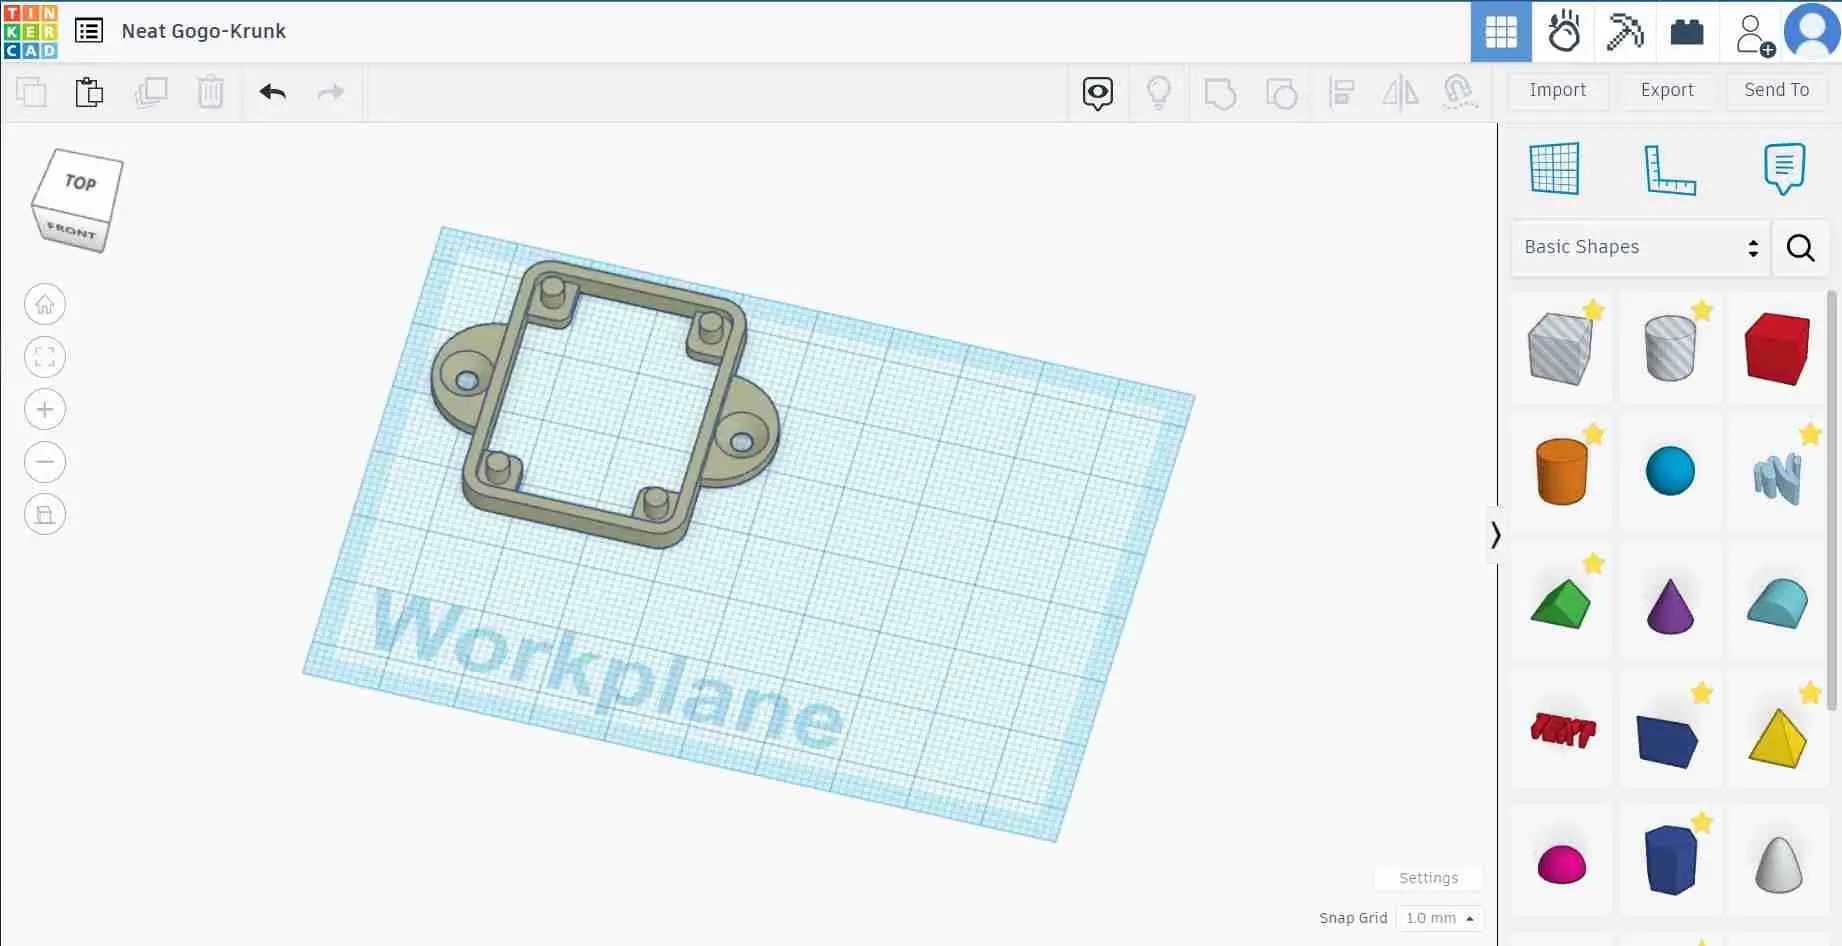Pick the yellow Pyramid shape
Image resolution: width=1842 pixels, height=946 pixels.
point(1778,738)
